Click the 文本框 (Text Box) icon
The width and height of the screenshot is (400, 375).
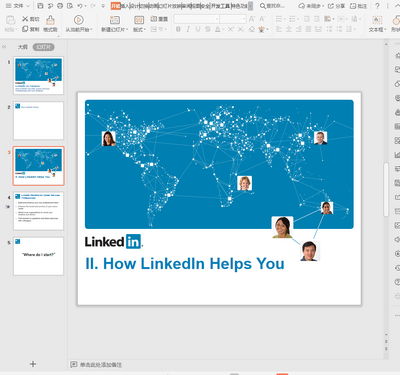(x=377, y=20)
